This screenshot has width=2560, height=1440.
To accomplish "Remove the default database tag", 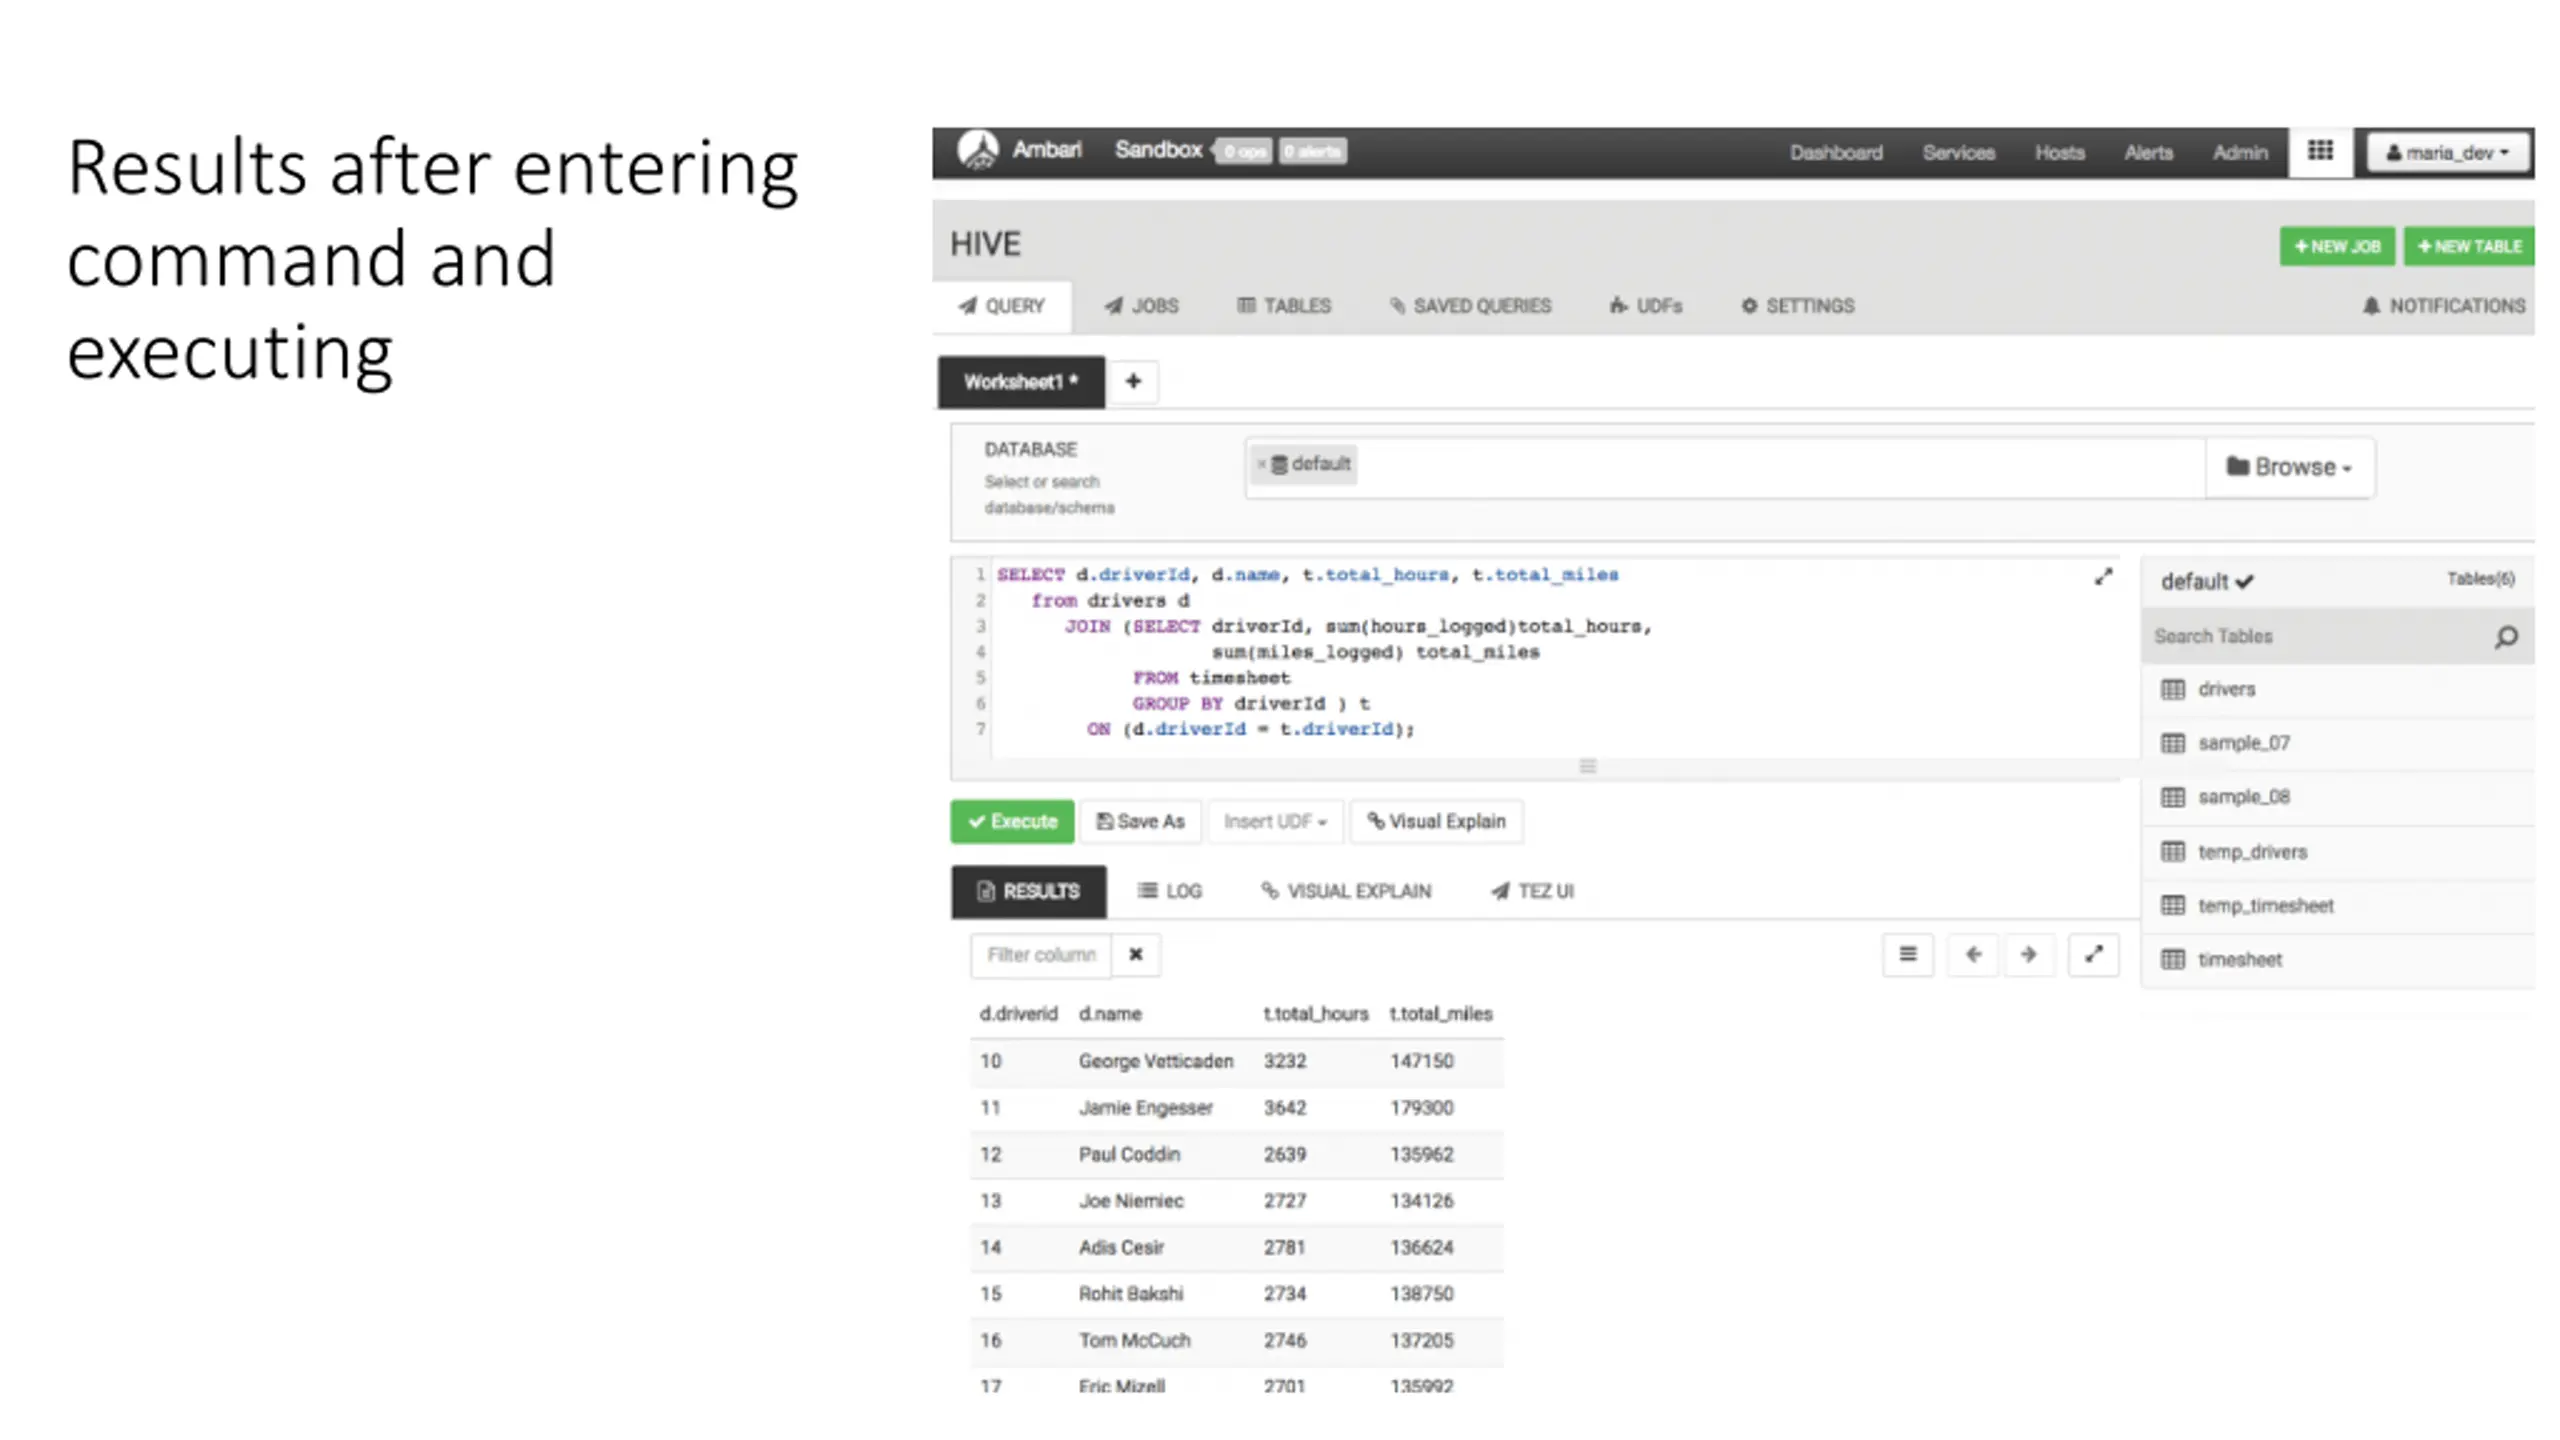I will pyautogui.click(x=1262, y=464).
